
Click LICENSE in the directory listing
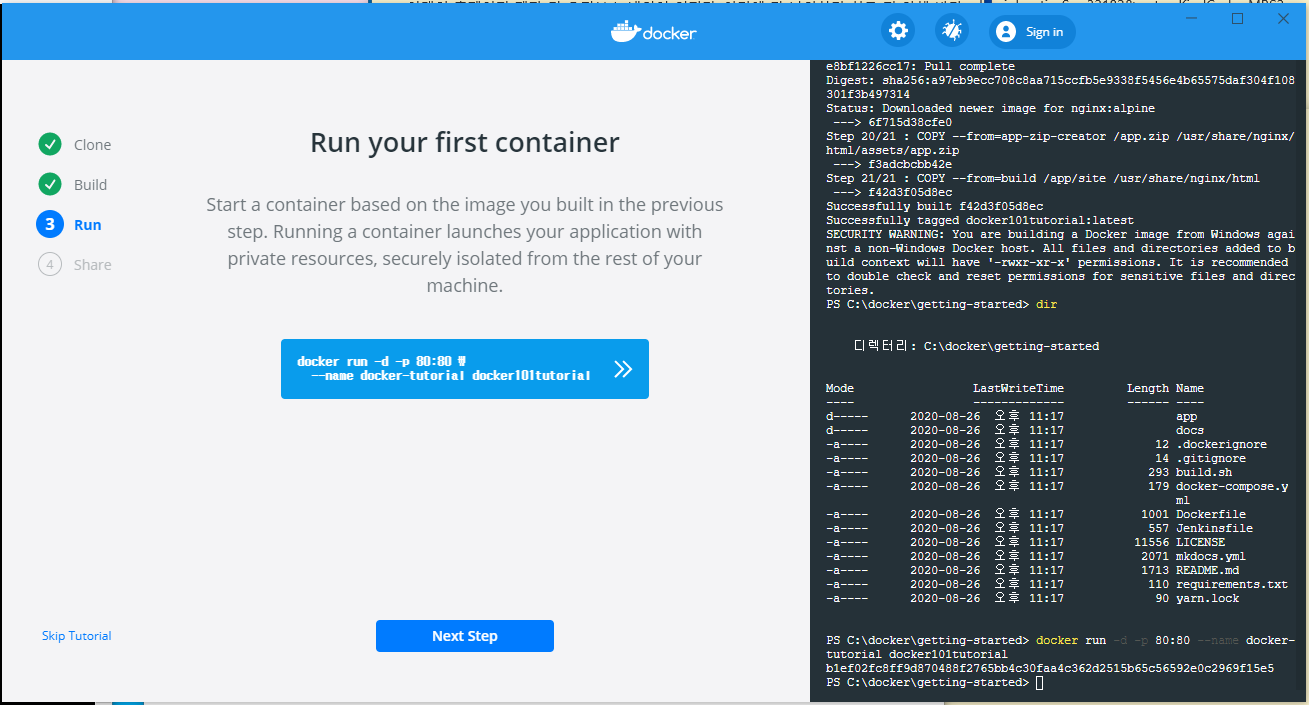pos(1200,542)
